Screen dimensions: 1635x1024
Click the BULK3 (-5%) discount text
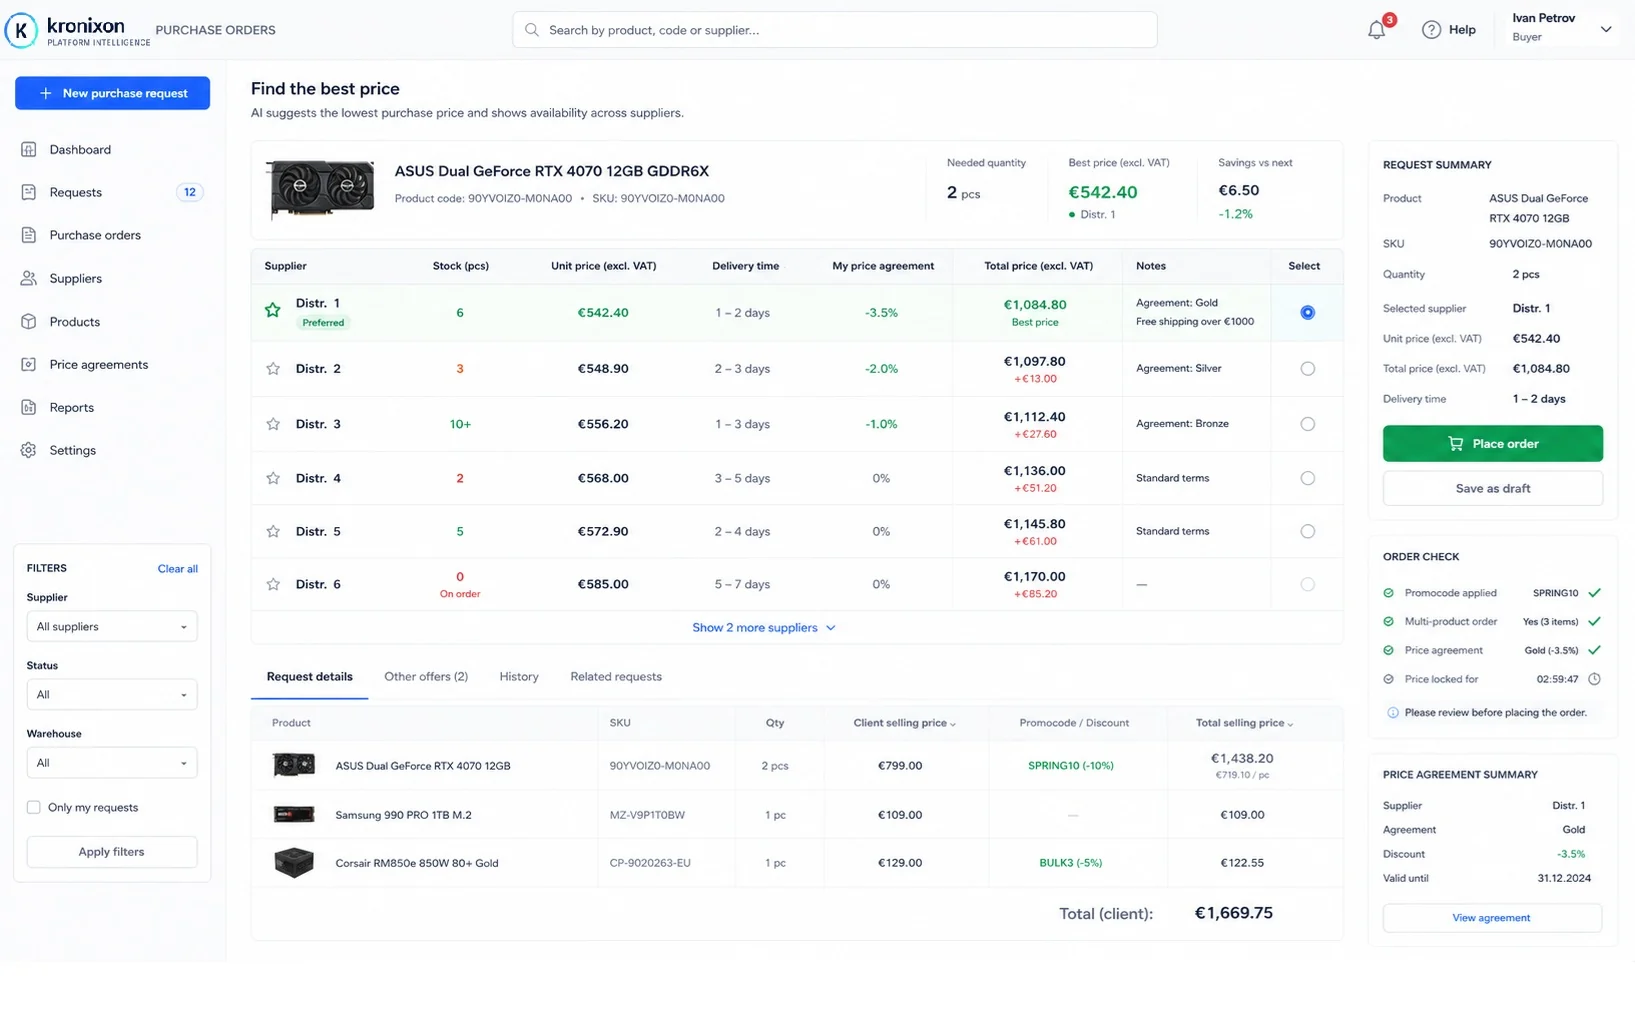tap(1070, 863)
